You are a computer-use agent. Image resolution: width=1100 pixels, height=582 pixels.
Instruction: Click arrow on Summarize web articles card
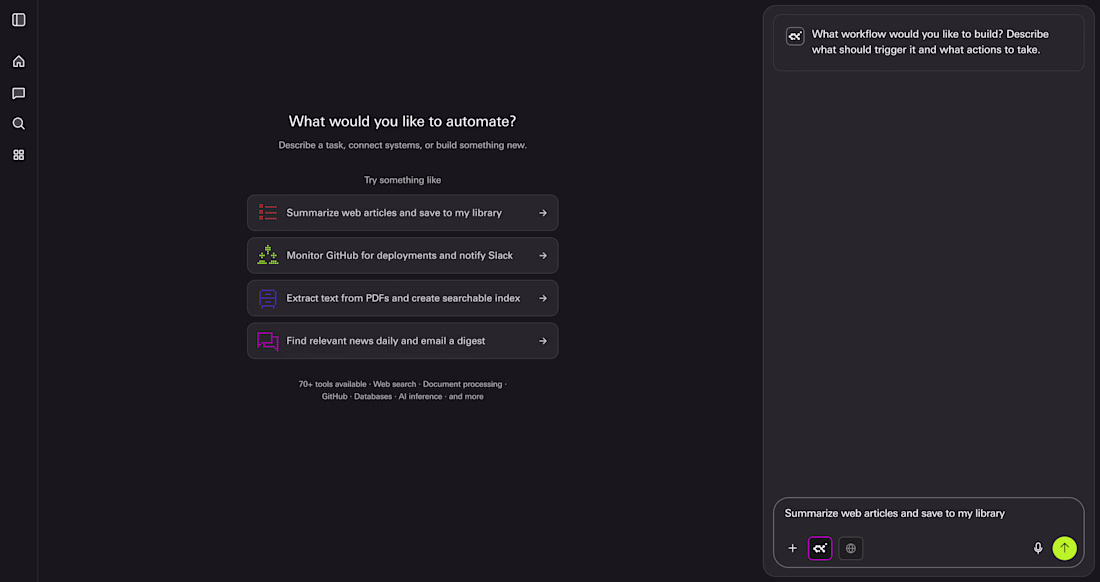pos(543,213)
